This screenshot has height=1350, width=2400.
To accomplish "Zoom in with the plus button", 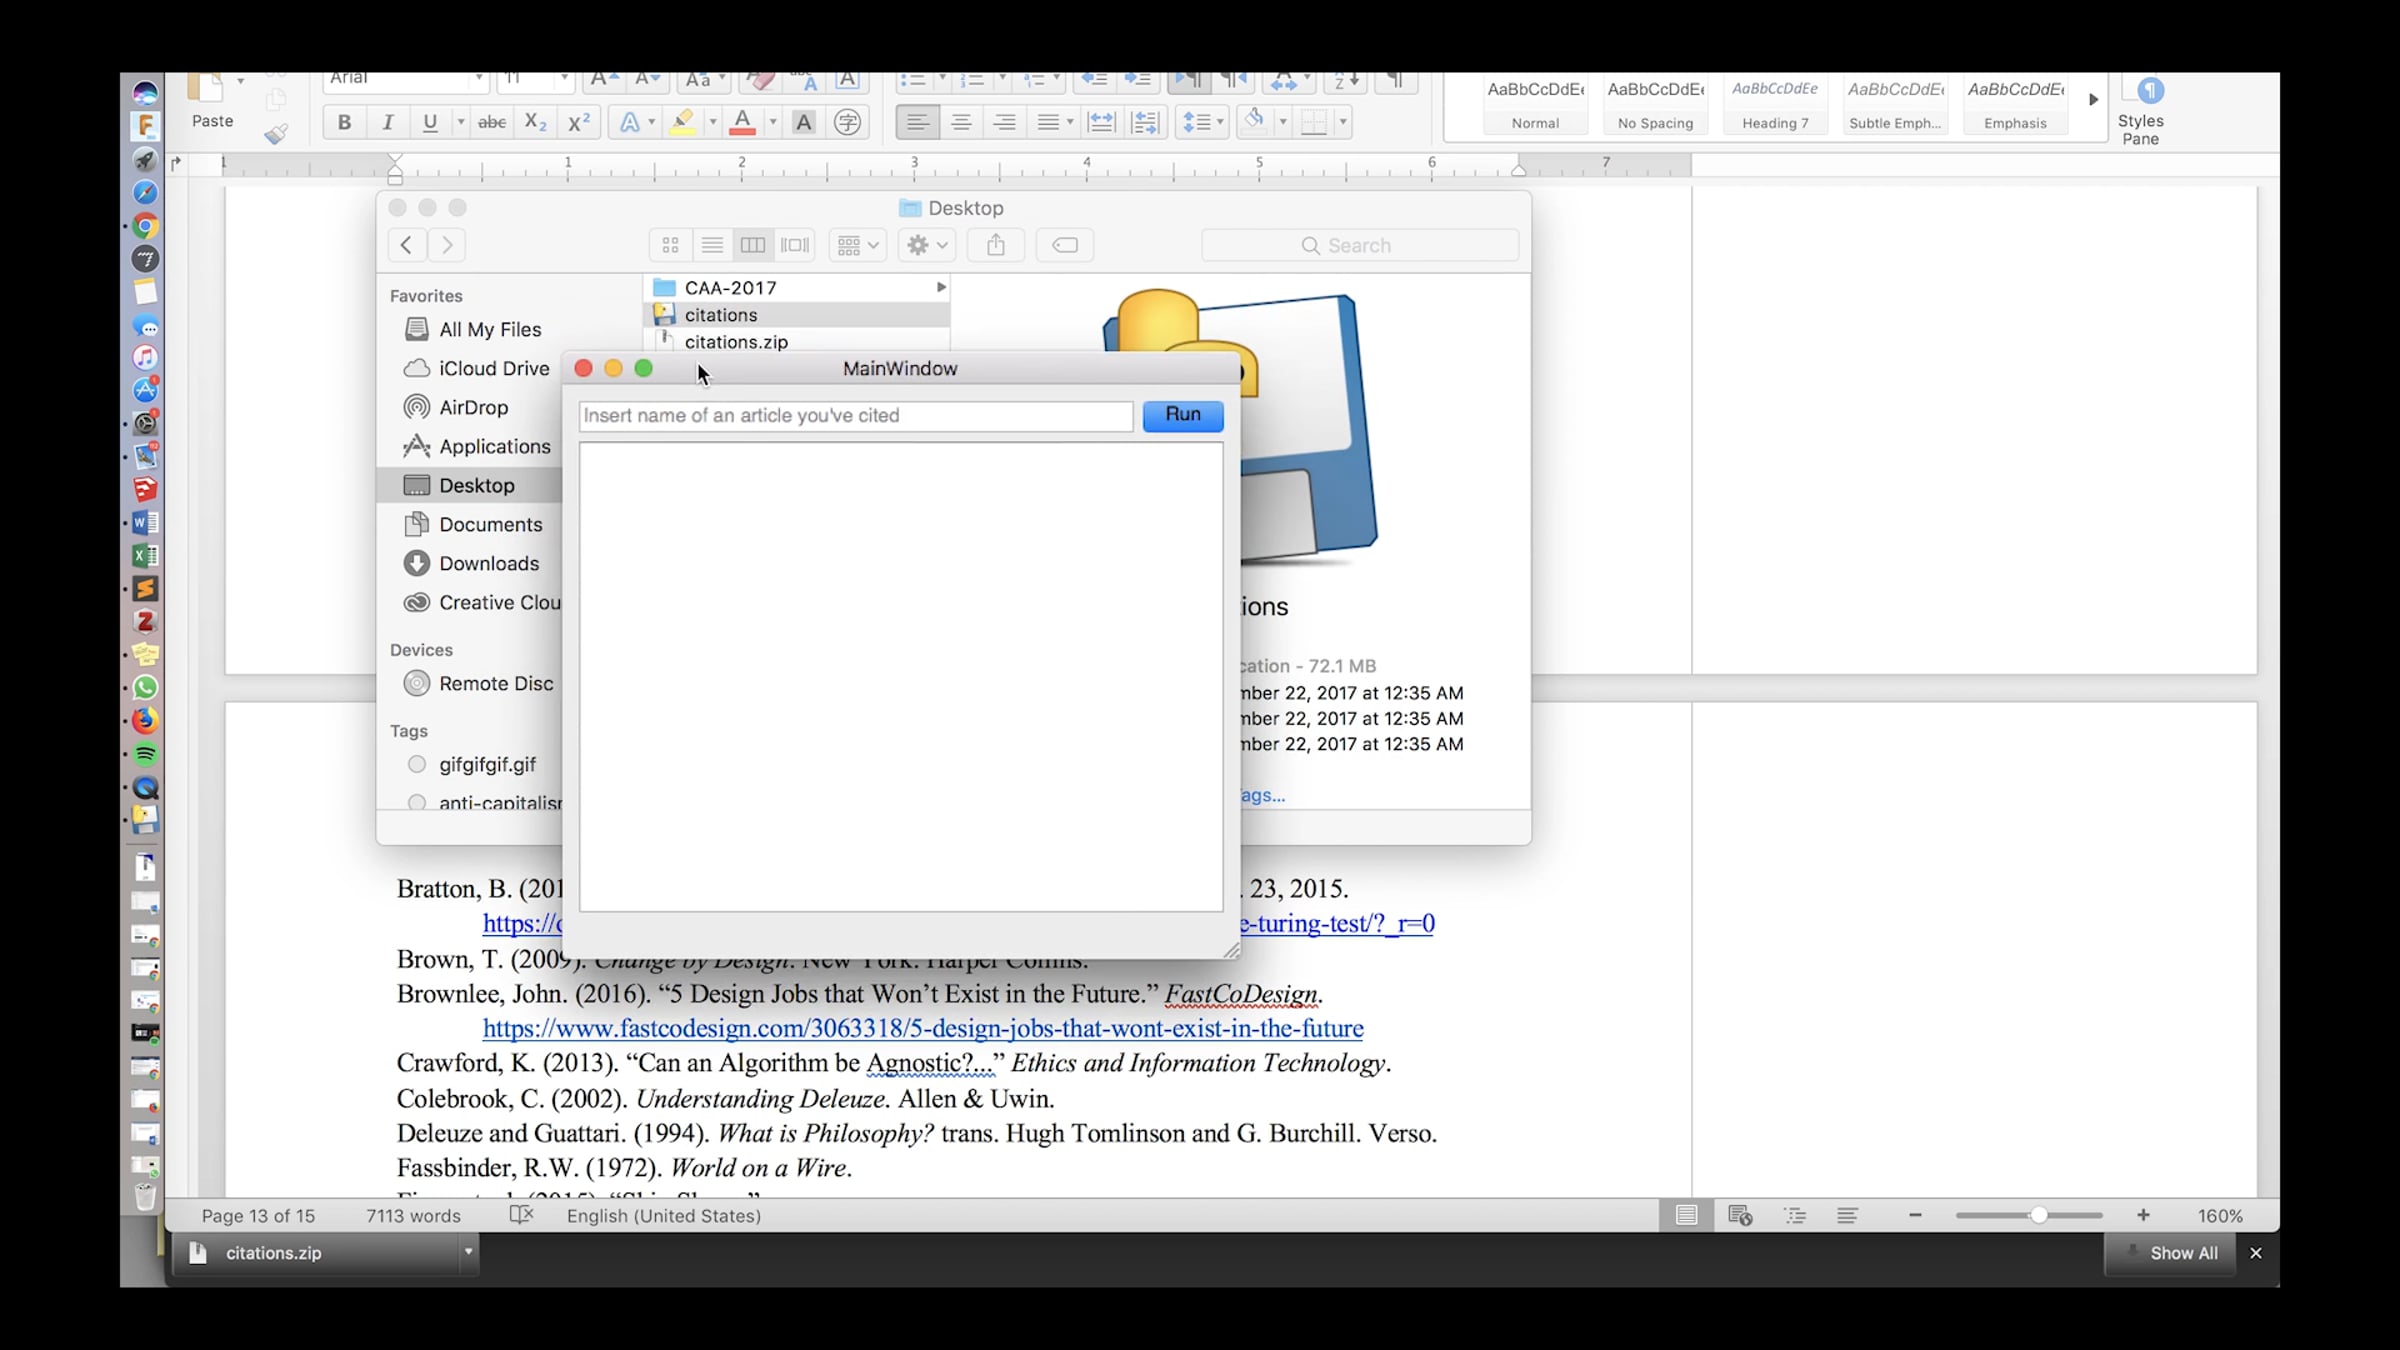I will click(x=2143, y=1215).
